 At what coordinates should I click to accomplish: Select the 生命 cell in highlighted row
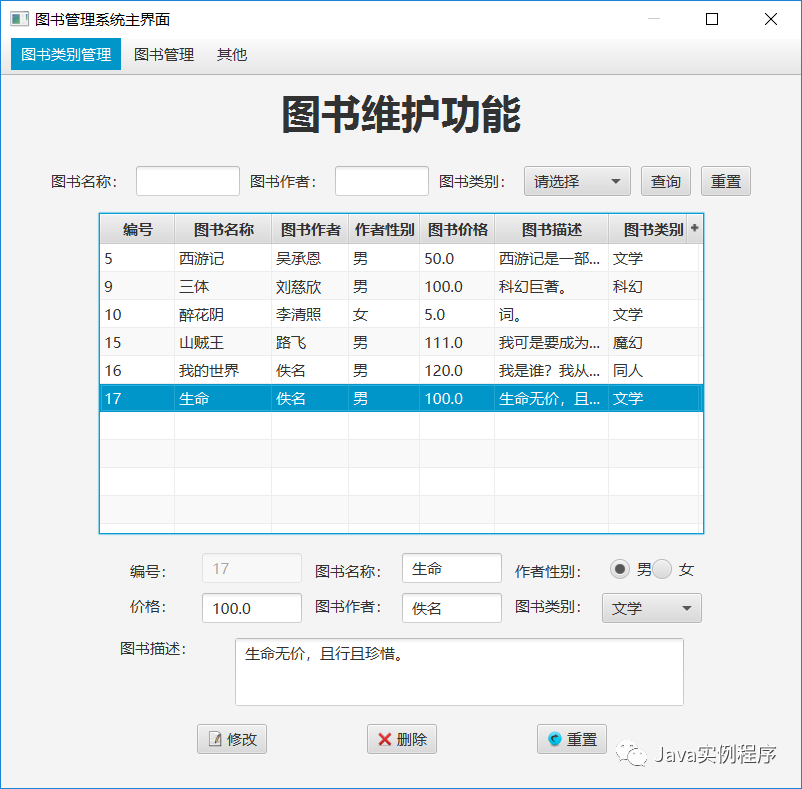[223, 398]
